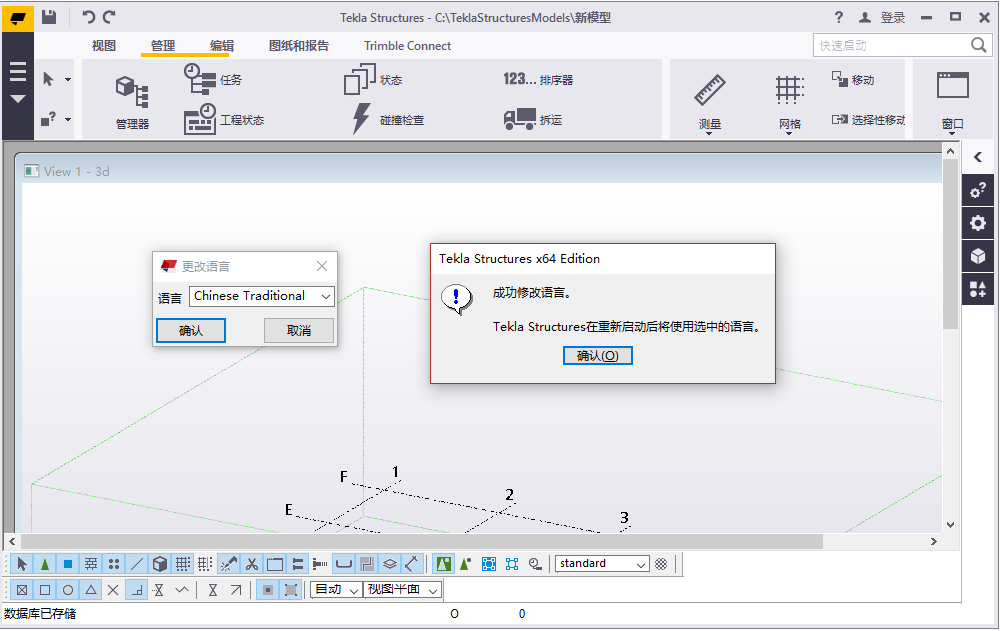Toggle snap to intersection points X
Screen dimensions: 1000x631
[114, 590]
